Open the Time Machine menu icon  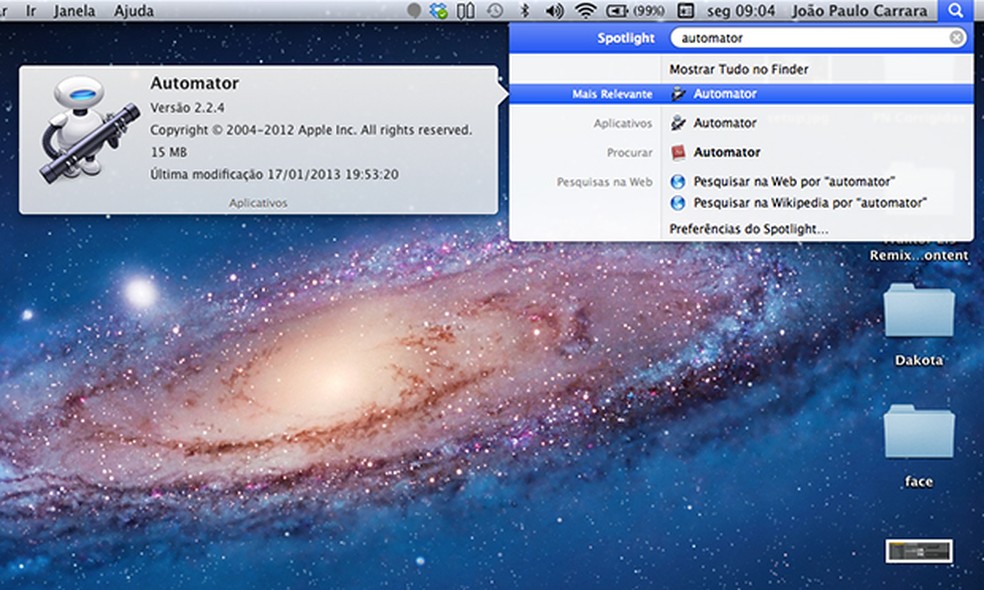(494, 11)
